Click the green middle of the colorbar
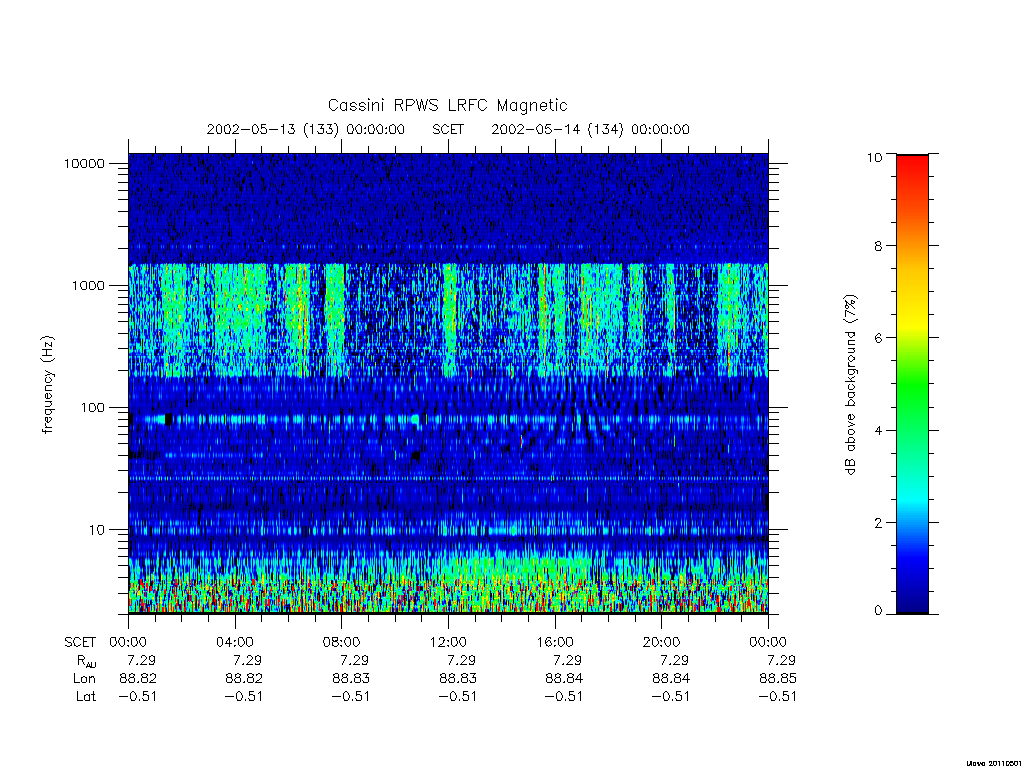The image size is (1024, 768). (912, 385)
